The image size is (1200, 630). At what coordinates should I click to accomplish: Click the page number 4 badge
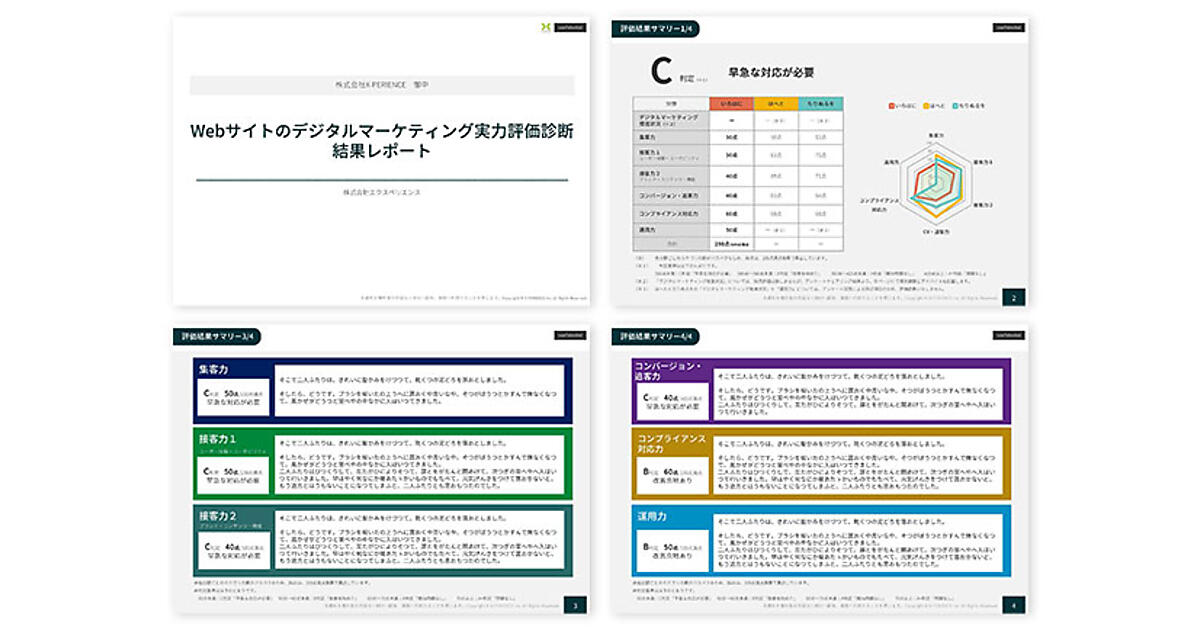point(1013,604)
